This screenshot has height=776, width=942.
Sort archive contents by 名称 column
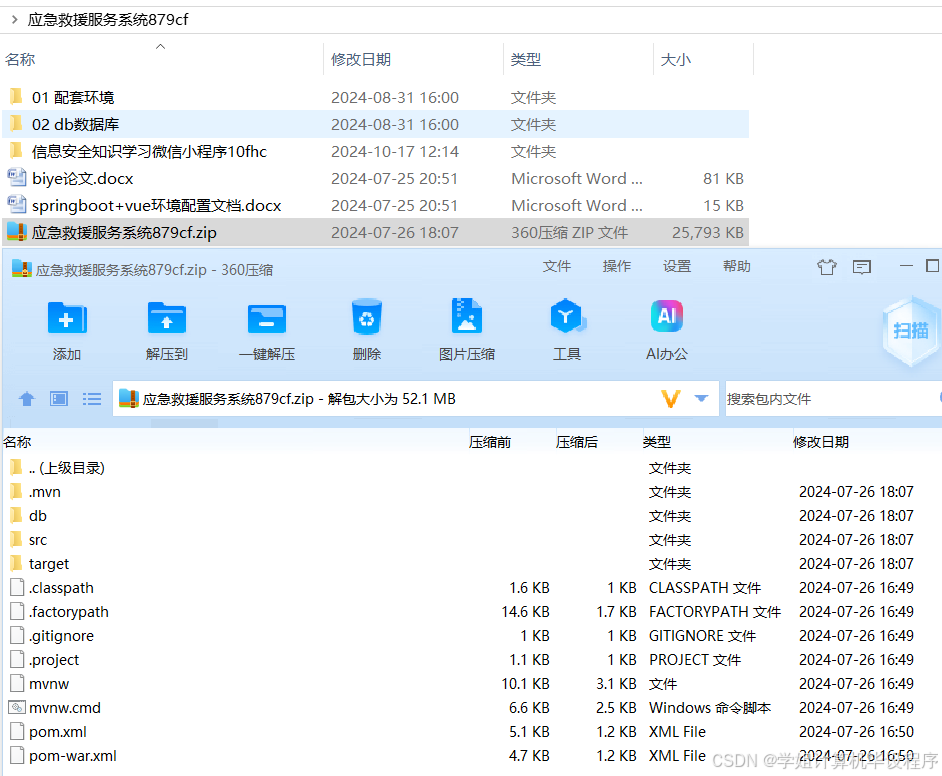[x=27, y=441]
